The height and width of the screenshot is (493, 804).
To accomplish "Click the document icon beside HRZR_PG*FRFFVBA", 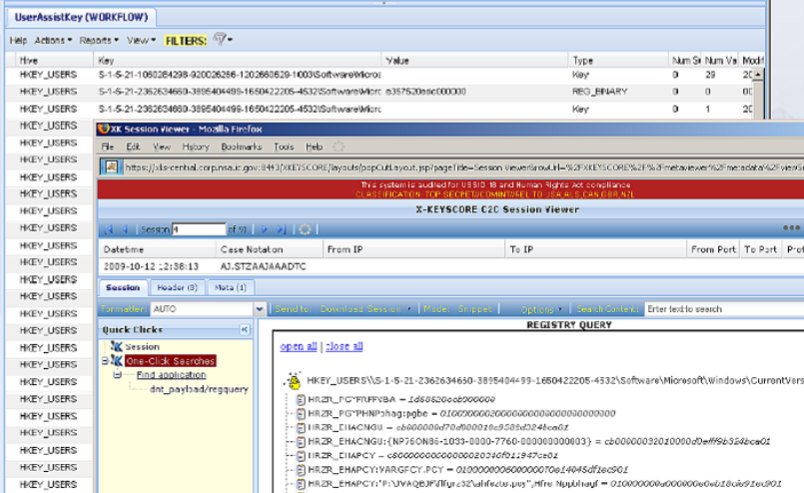I will coord(301,399).
